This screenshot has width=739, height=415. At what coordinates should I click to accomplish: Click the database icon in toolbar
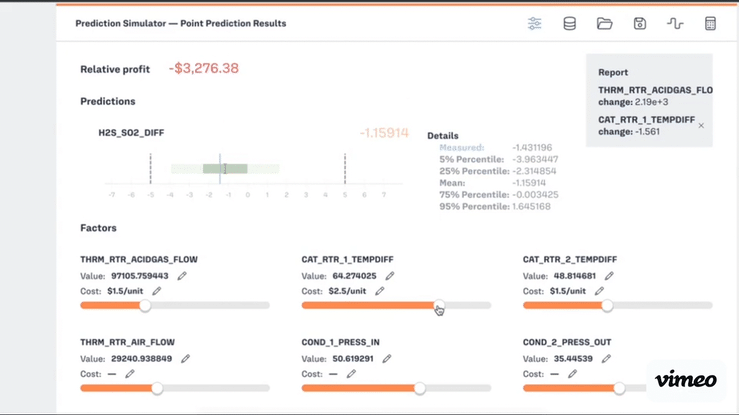pos(570,24)
